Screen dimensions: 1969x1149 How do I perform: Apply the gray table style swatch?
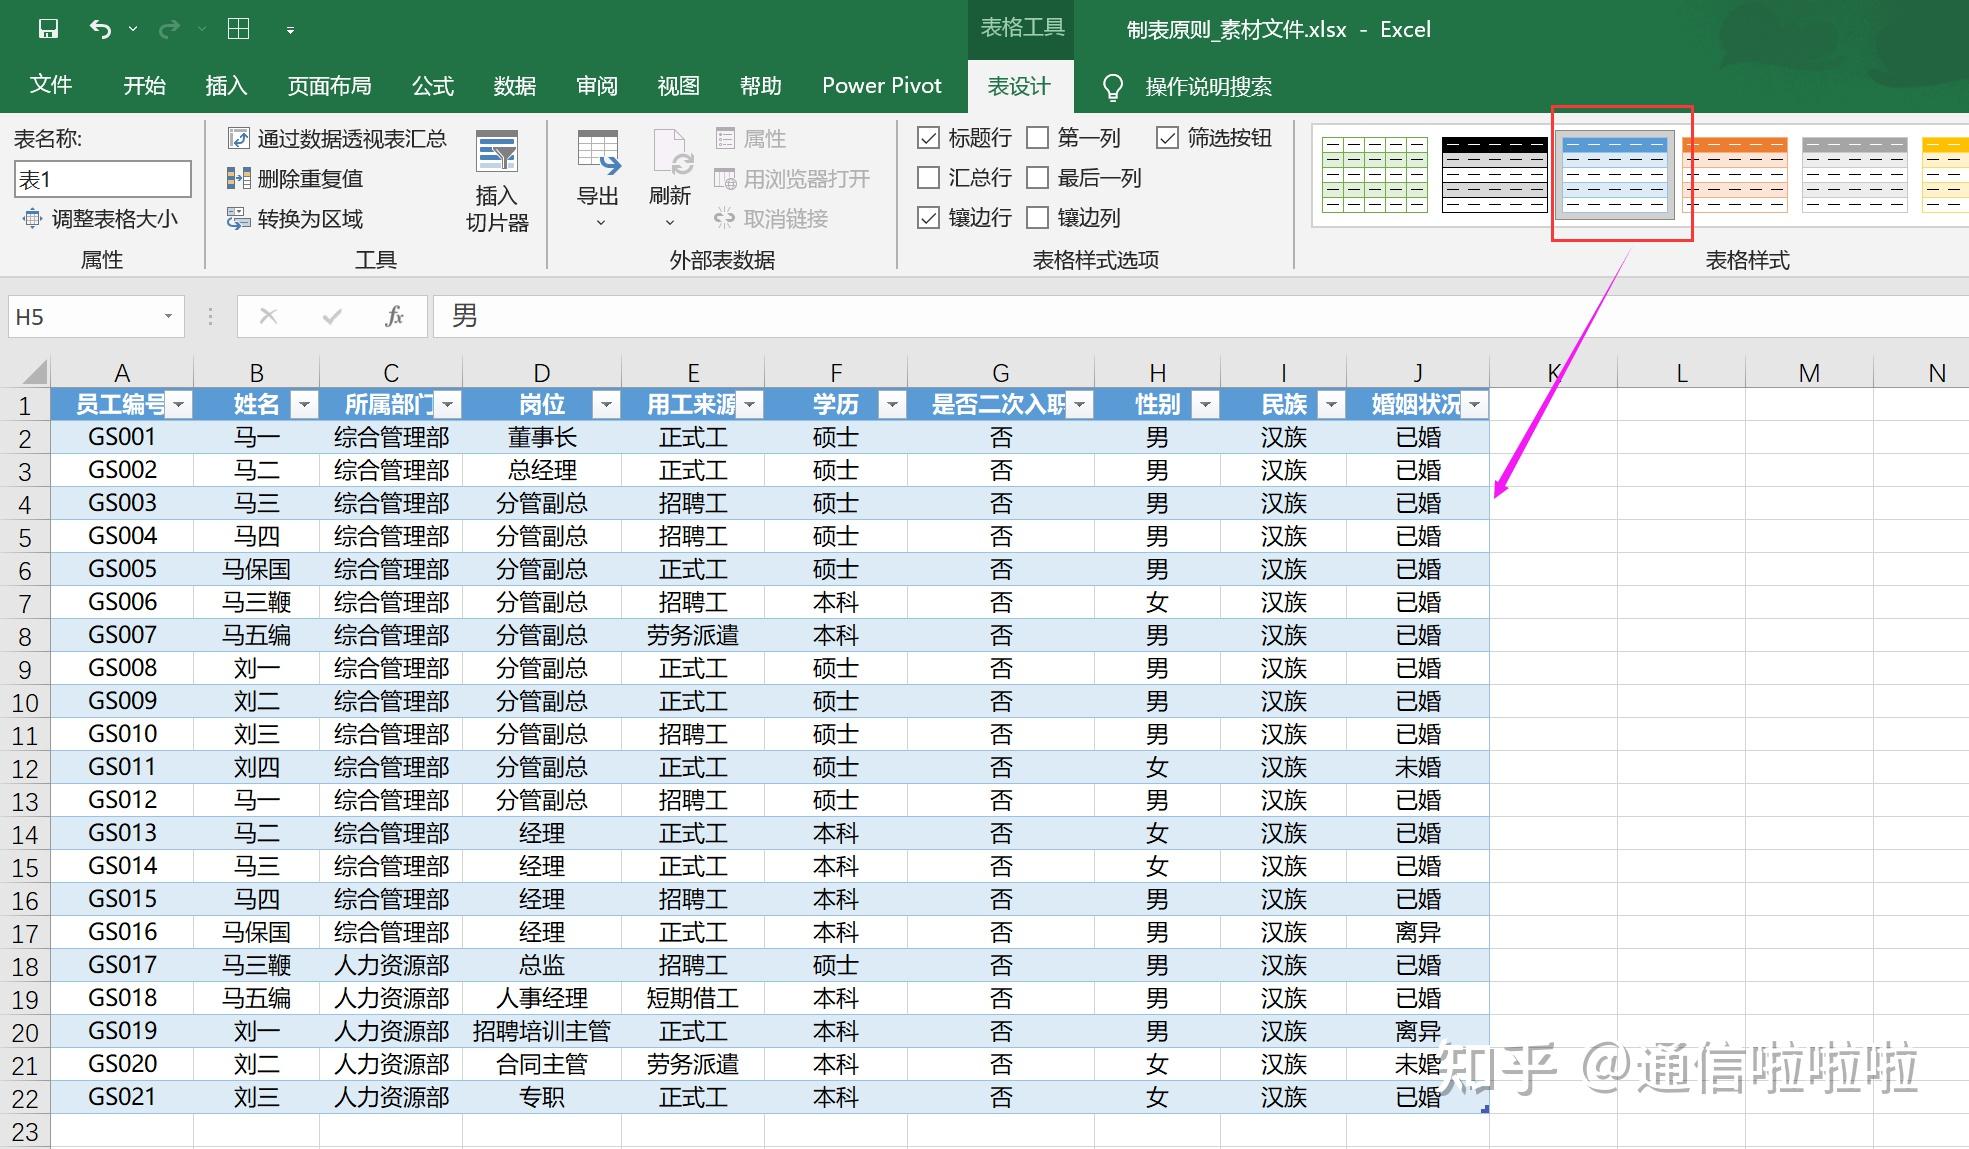[1855, 175]
